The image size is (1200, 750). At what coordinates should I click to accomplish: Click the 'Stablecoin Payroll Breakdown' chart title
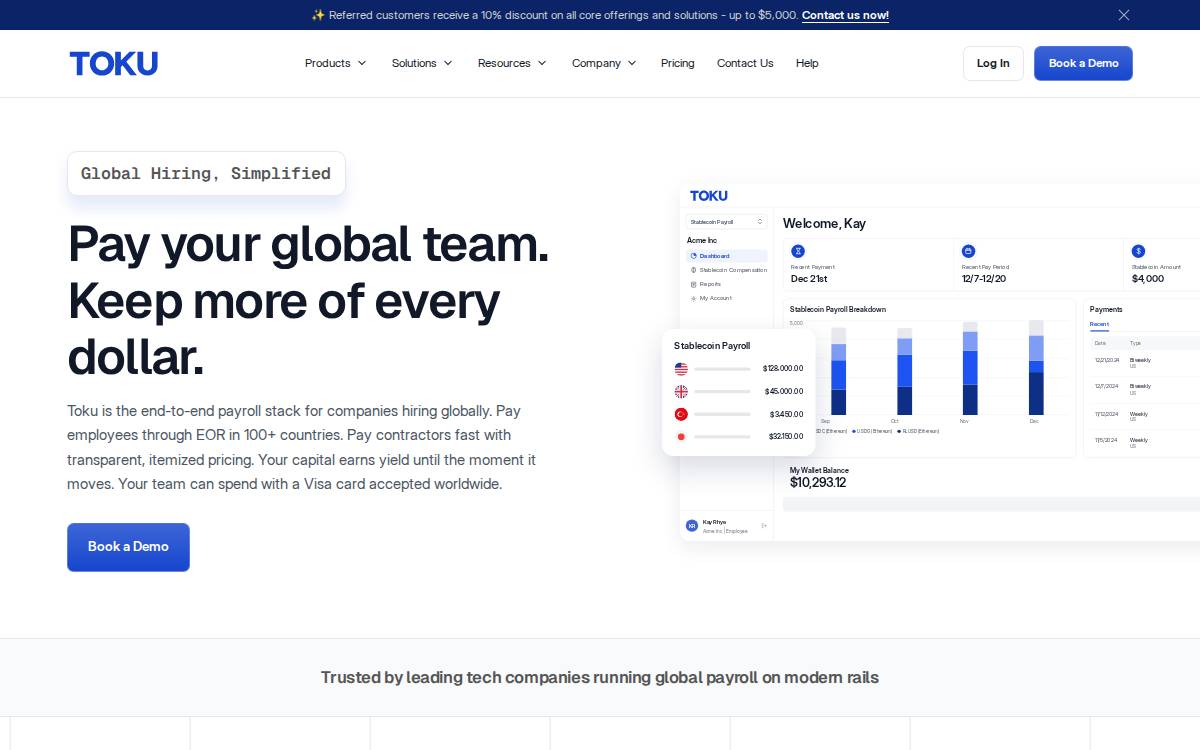click(838, 309)
